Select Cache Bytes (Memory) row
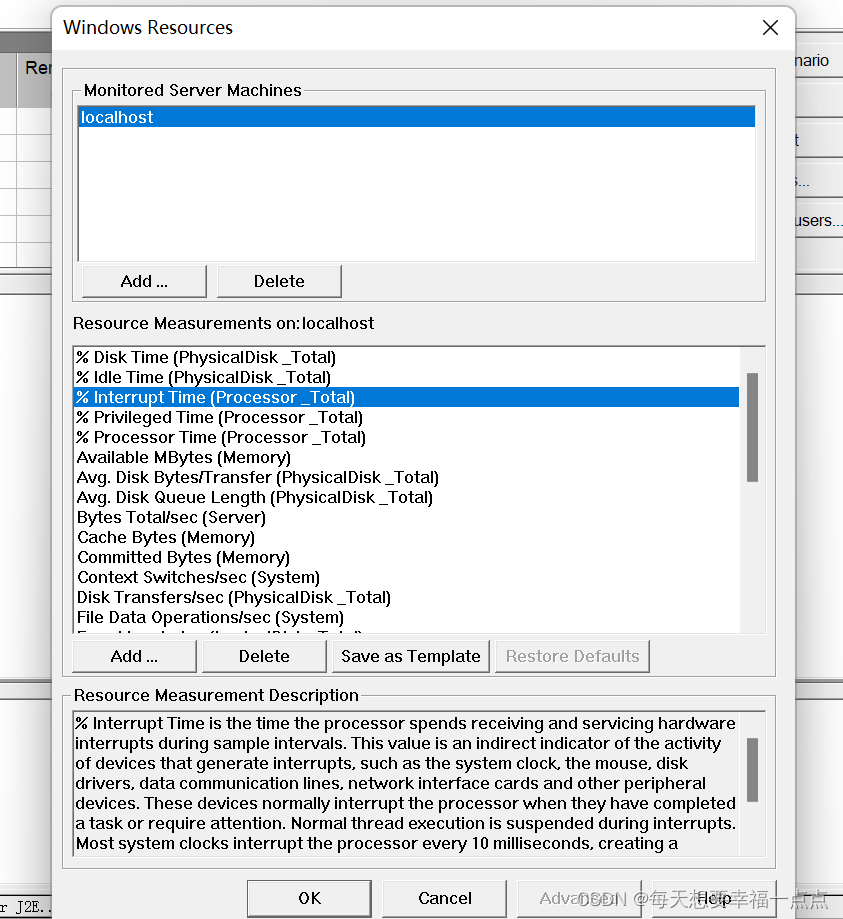 coord(407,537)
